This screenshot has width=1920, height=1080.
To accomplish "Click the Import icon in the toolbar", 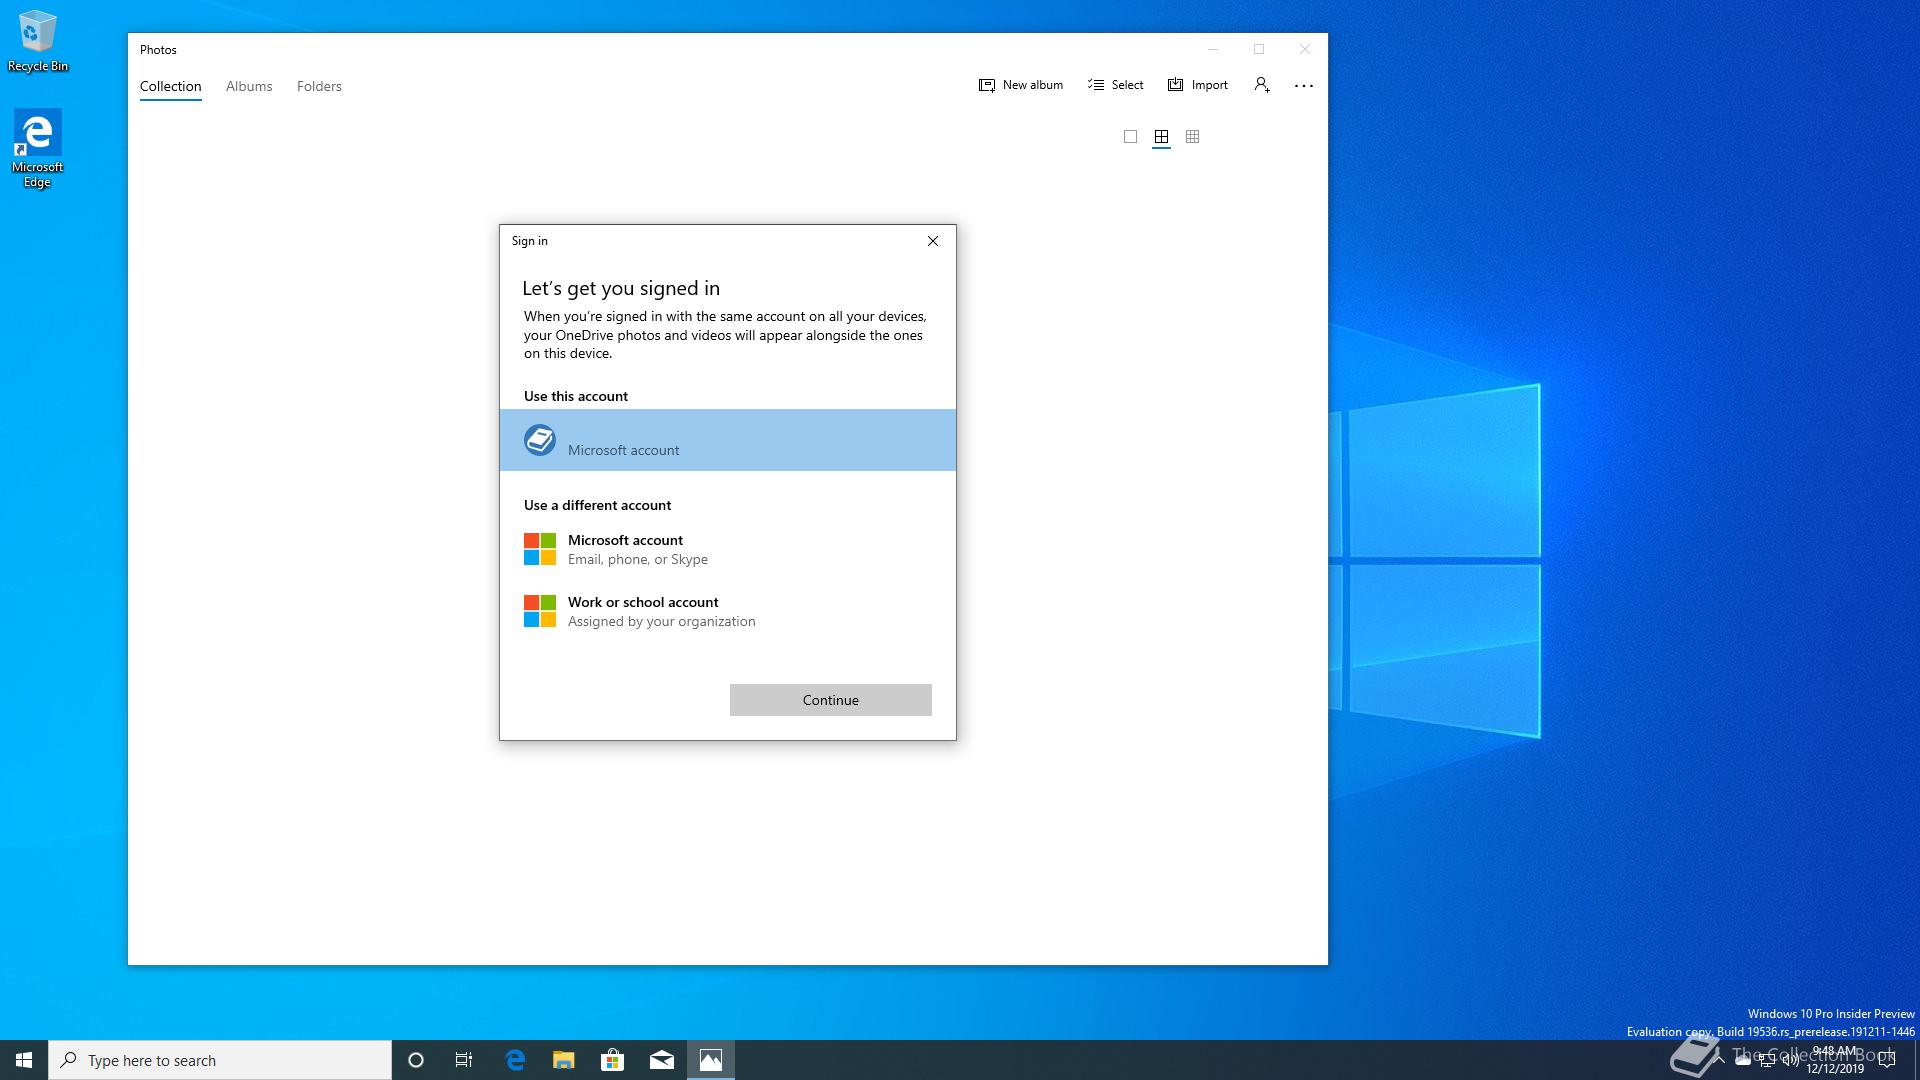I will [x=1176, y=85].
